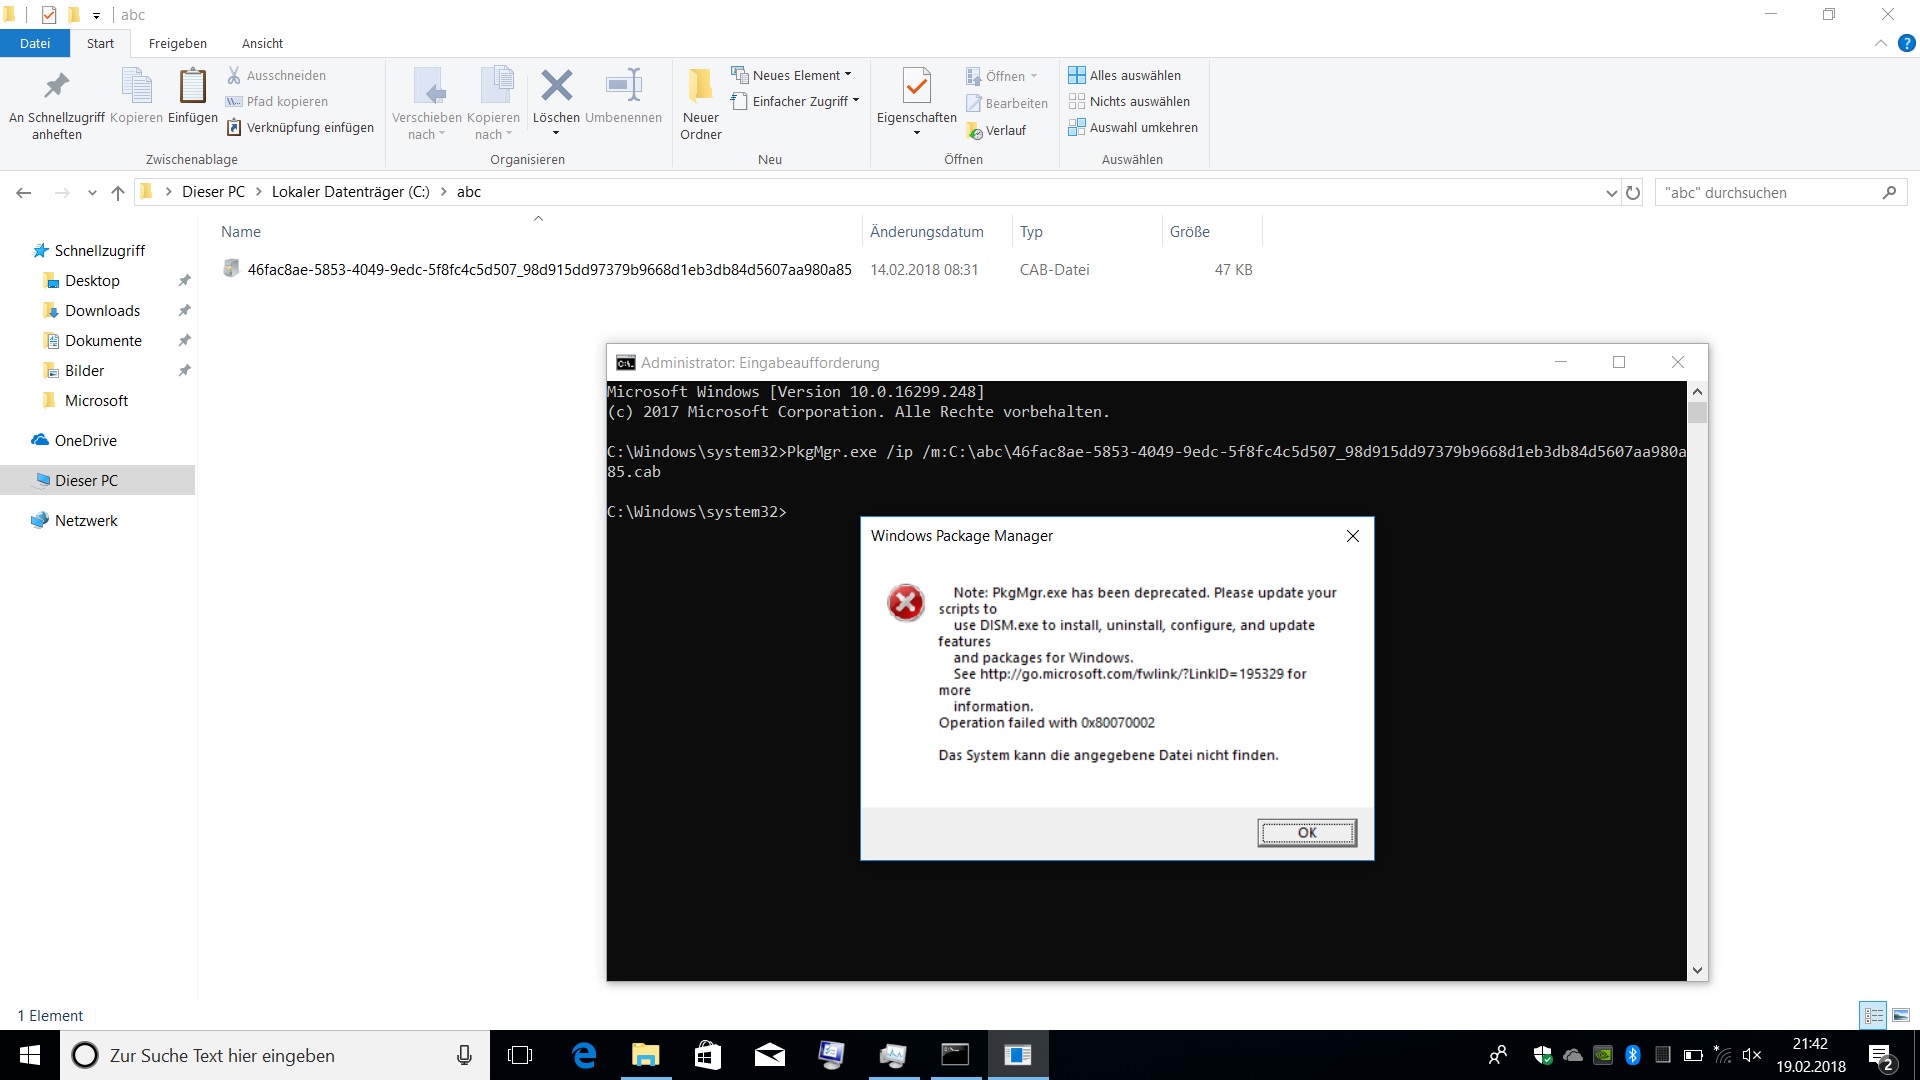Select the 46fac8ae CAB file

(x=550, y=269)
